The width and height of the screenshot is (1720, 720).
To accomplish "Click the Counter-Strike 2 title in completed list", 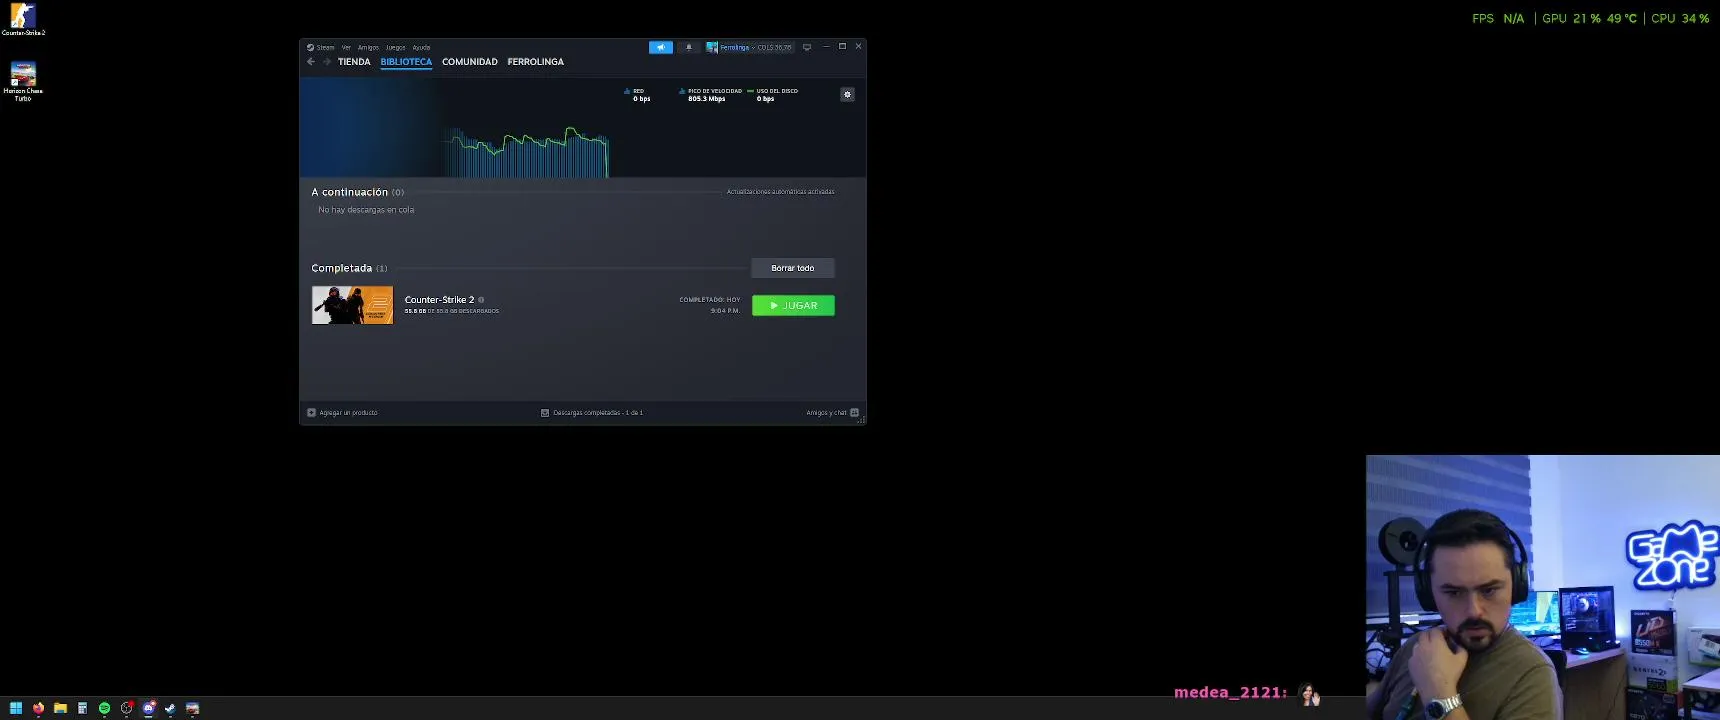I will coord(439,300).
